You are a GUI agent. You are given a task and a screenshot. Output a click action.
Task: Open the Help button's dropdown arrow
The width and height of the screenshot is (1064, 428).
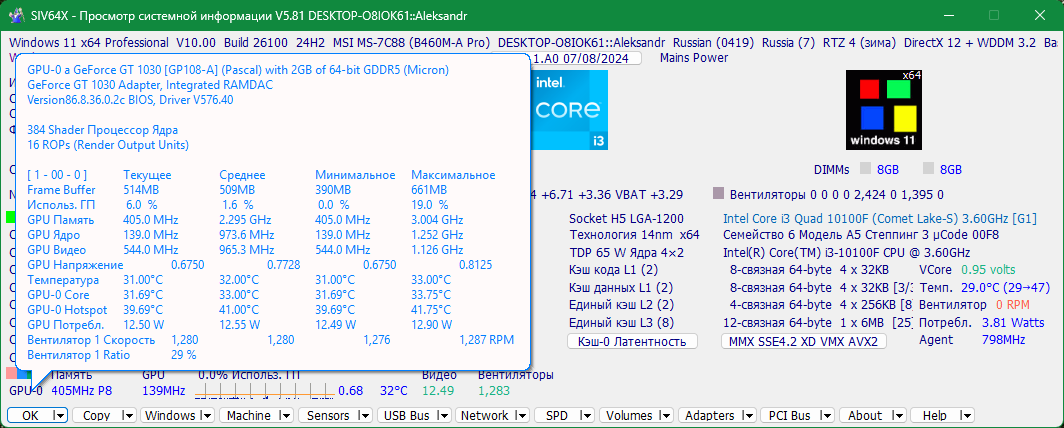tap(966, 415)
